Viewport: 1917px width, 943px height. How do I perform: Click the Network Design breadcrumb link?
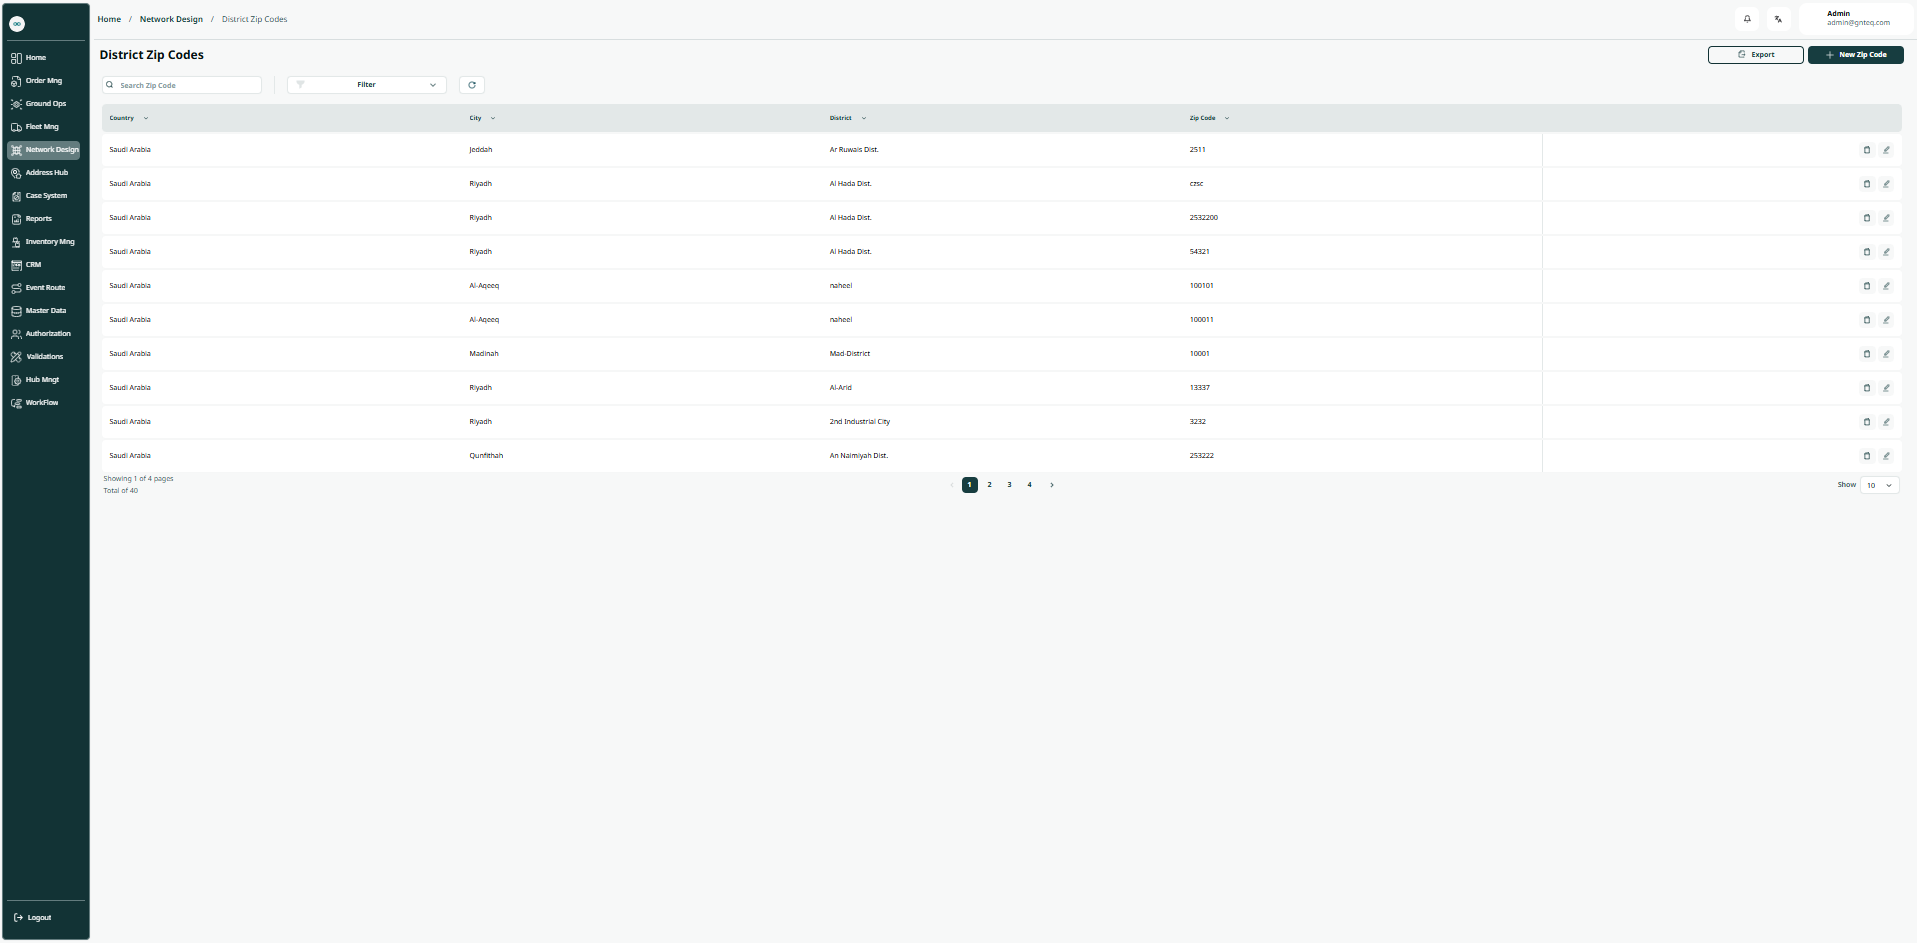(x=171, y=19)
